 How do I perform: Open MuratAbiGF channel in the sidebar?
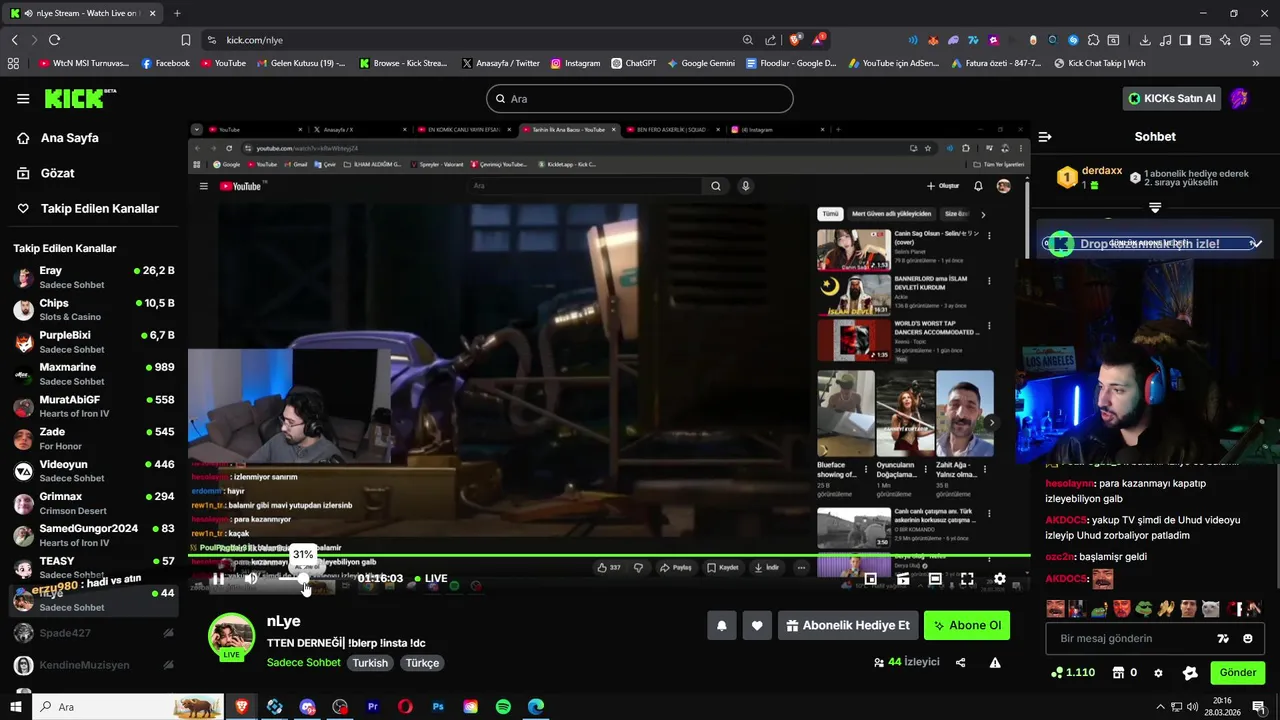click(x=94, y=406)
